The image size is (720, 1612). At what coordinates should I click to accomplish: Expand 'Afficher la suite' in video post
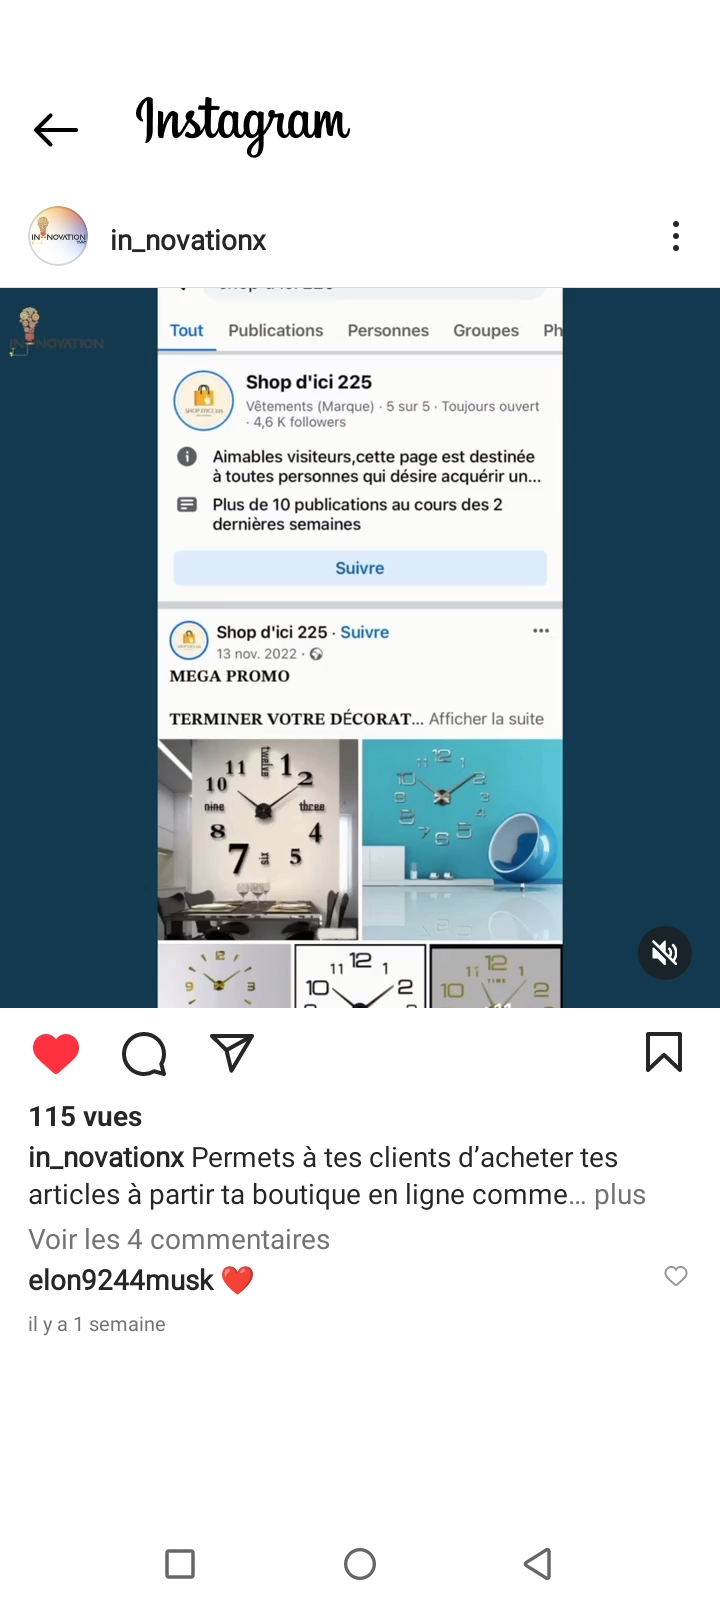(487, 718)
